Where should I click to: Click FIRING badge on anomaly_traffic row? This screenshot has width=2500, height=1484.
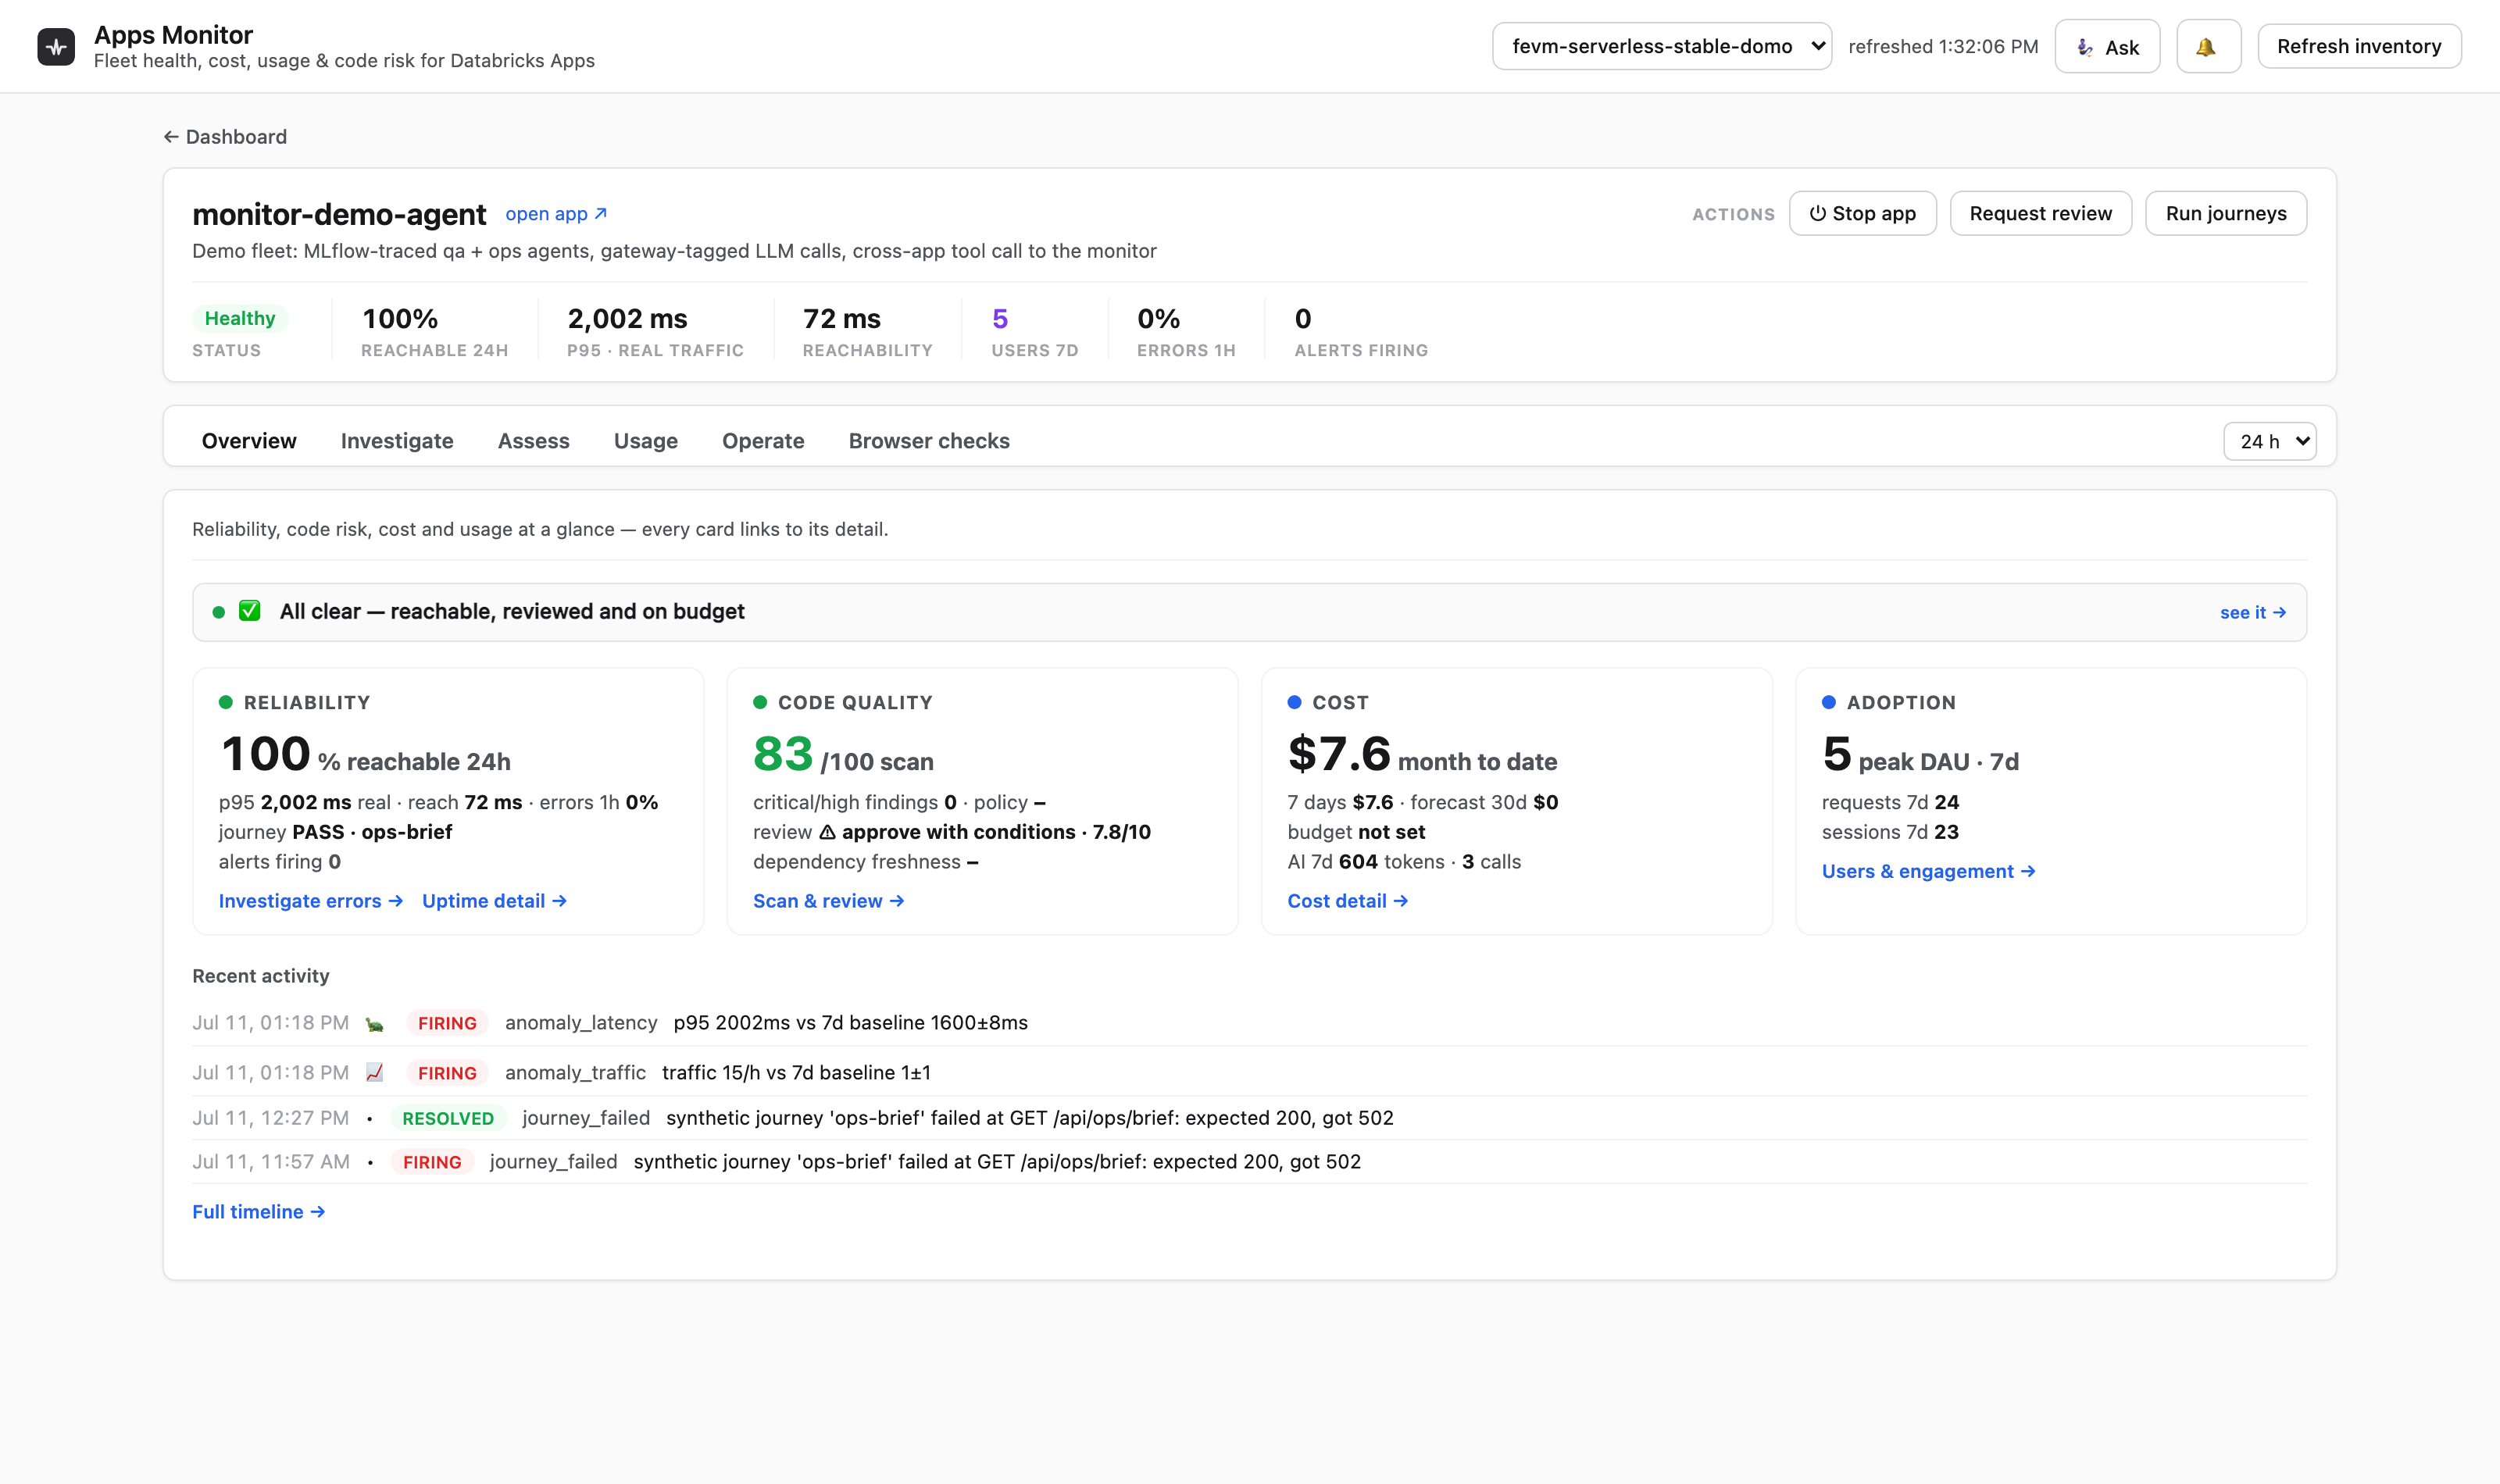447,1073
